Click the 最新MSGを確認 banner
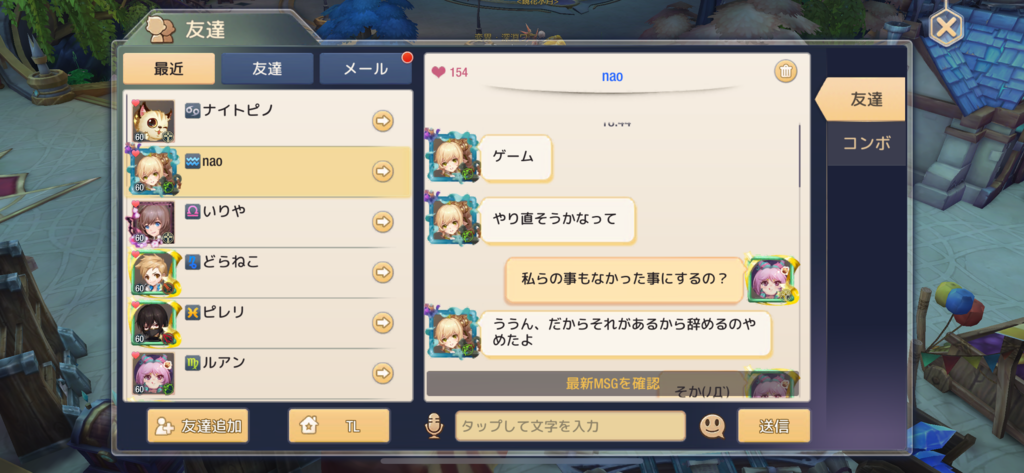The image size is (1024, 473). (x=613, y=383)
